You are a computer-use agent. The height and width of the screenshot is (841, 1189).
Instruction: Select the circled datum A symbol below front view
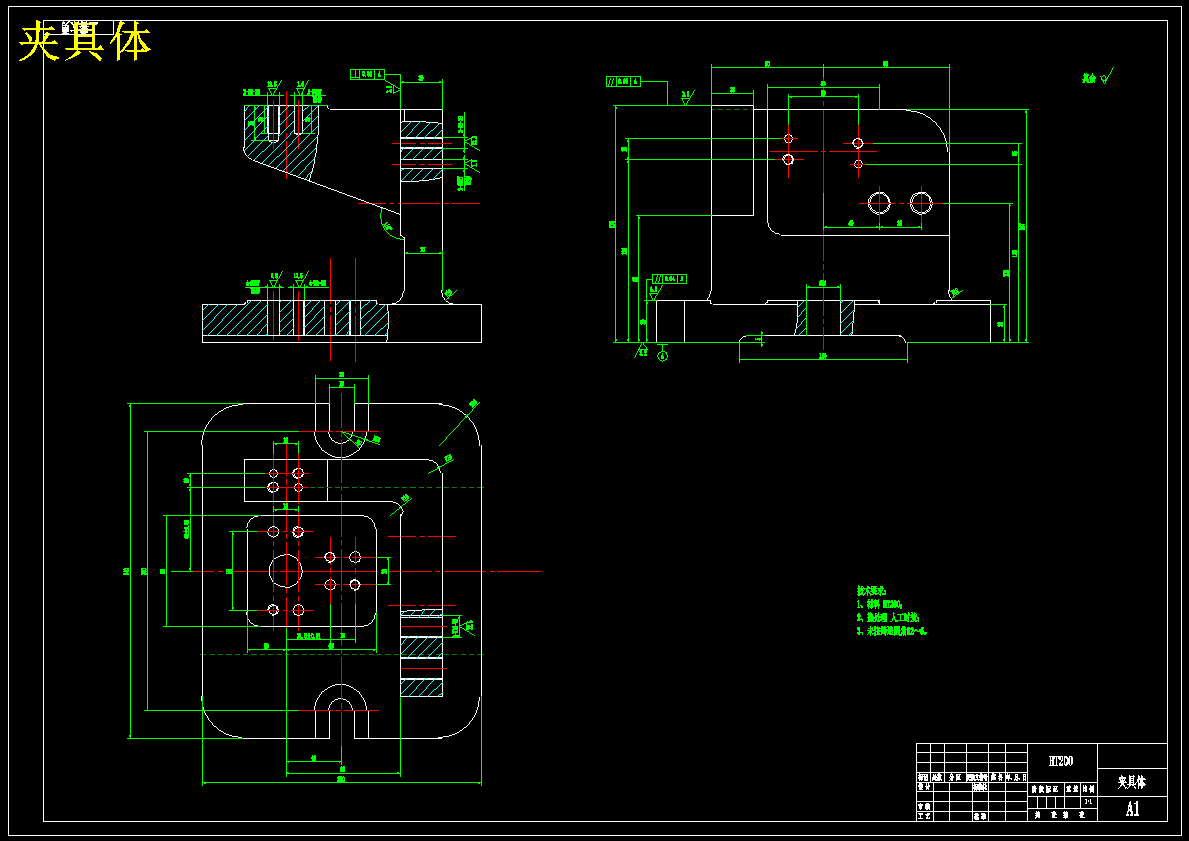coord(662,356)
